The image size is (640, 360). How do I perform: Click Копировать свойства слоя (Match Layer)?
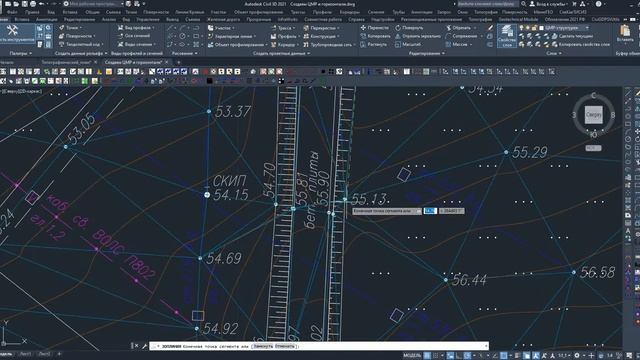pyautogui.click(x=581, y=44)
